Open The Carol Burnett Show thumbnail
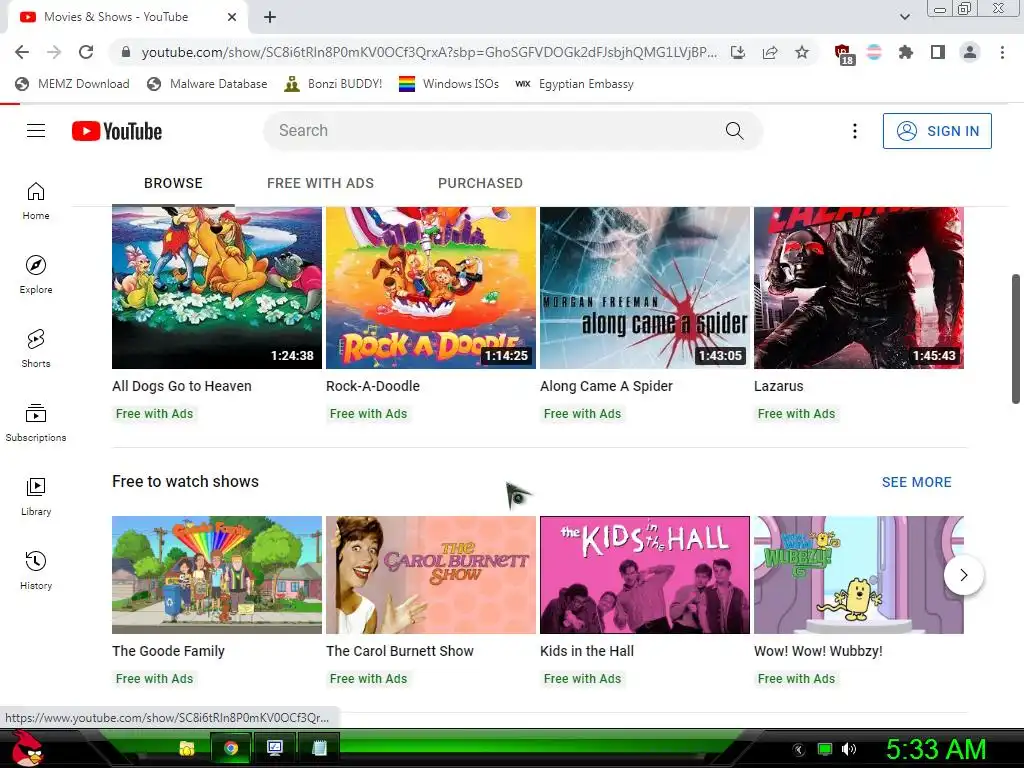The height and width of the screenshot is (768, 1024). point(431,575)
